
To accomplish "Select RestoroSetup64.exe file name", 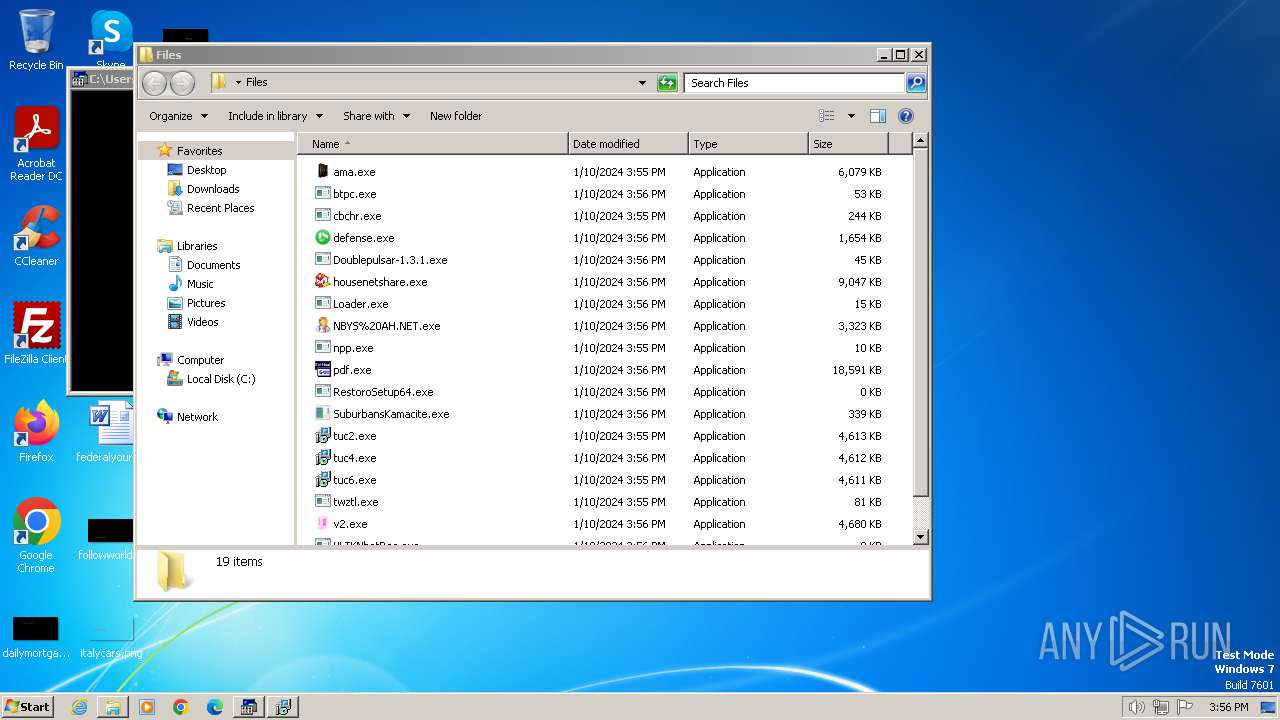I will tap(383, 392).
